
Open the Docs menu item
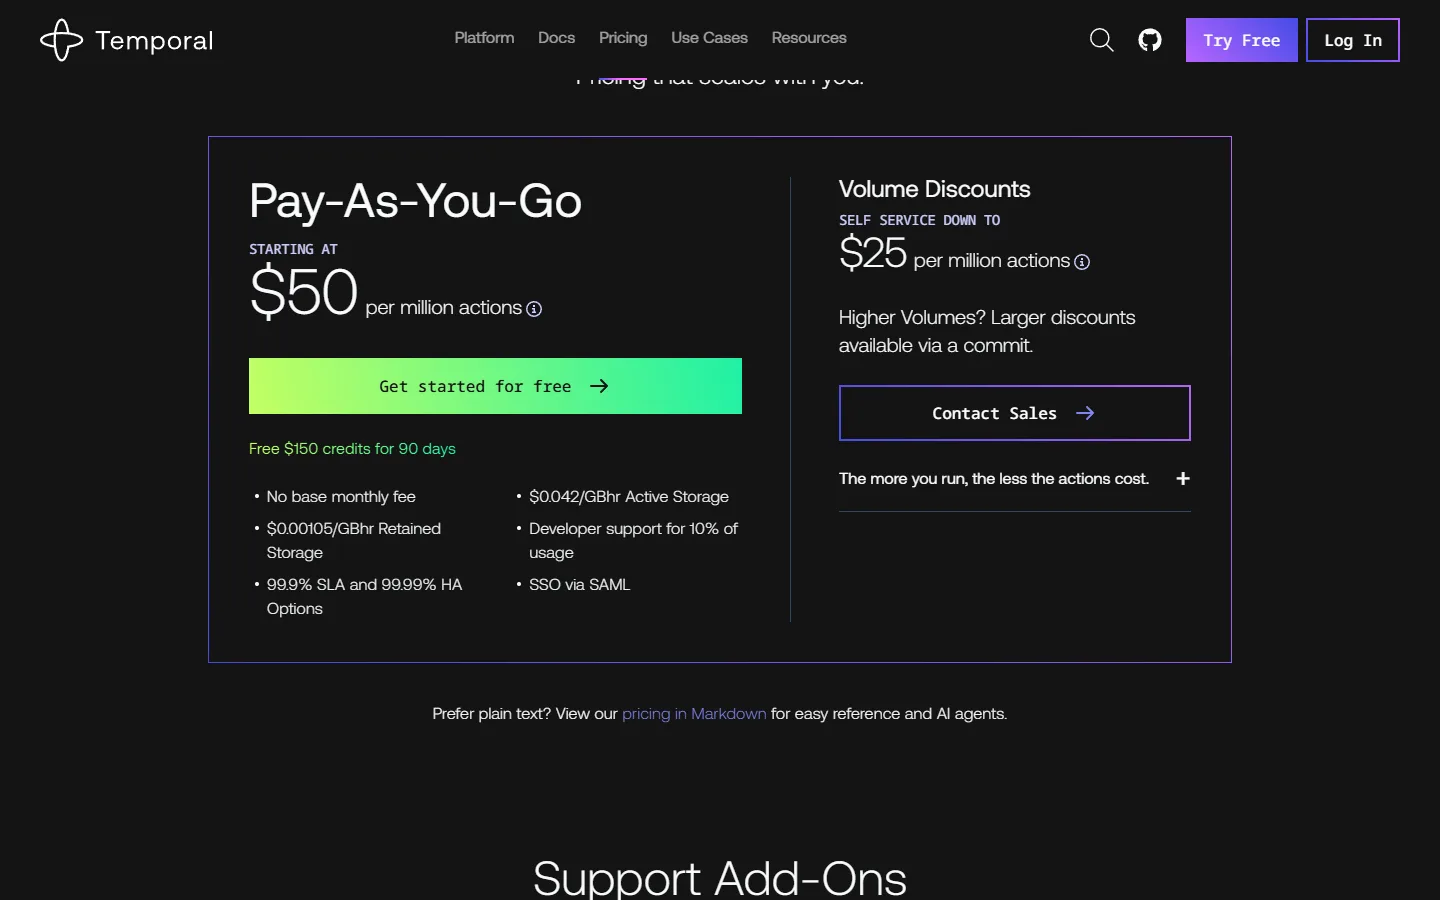click(x=556, y=38)
